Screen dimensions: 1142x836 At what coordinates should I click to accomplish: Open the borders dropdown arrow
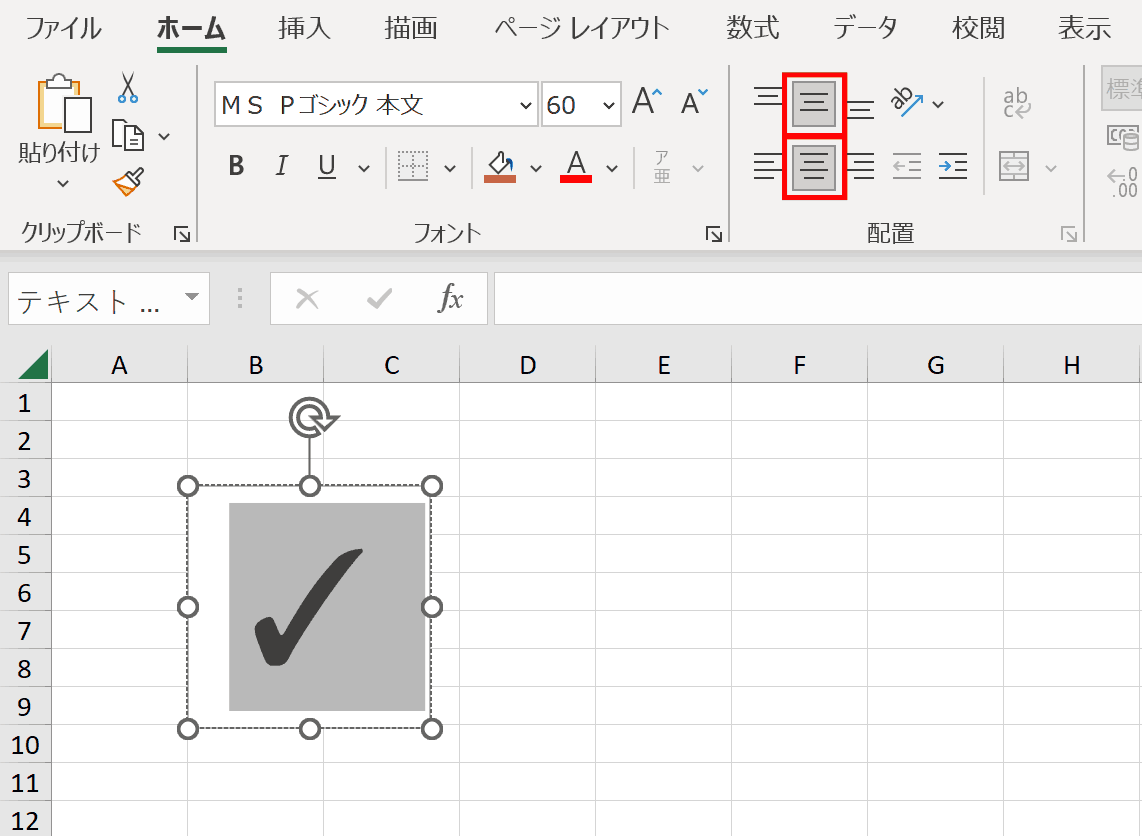tap(450, 168)
